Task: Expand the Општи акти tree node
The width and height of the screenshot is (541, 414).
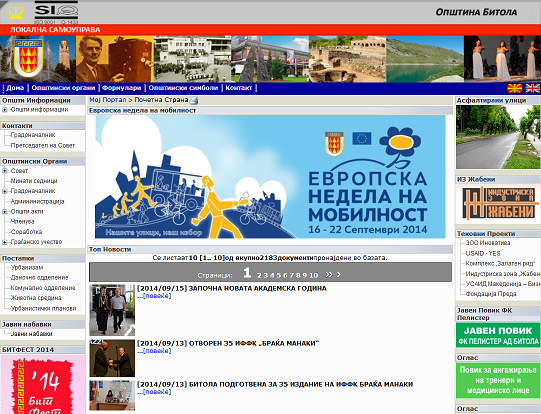Action: (4, 211)
